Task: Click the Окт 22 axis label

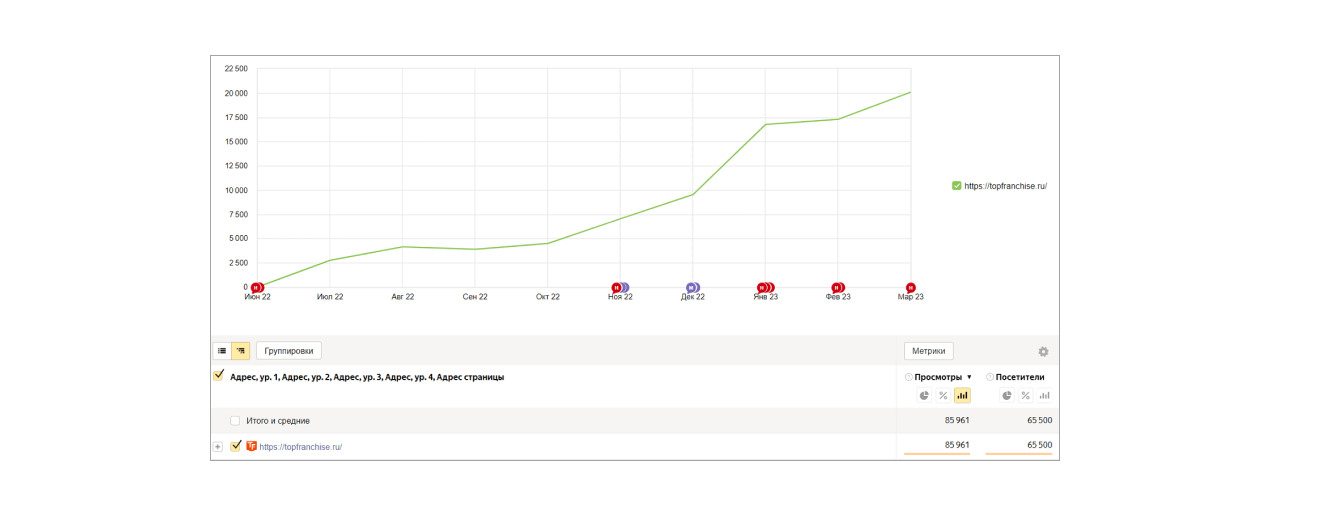Action: (548, 297)
